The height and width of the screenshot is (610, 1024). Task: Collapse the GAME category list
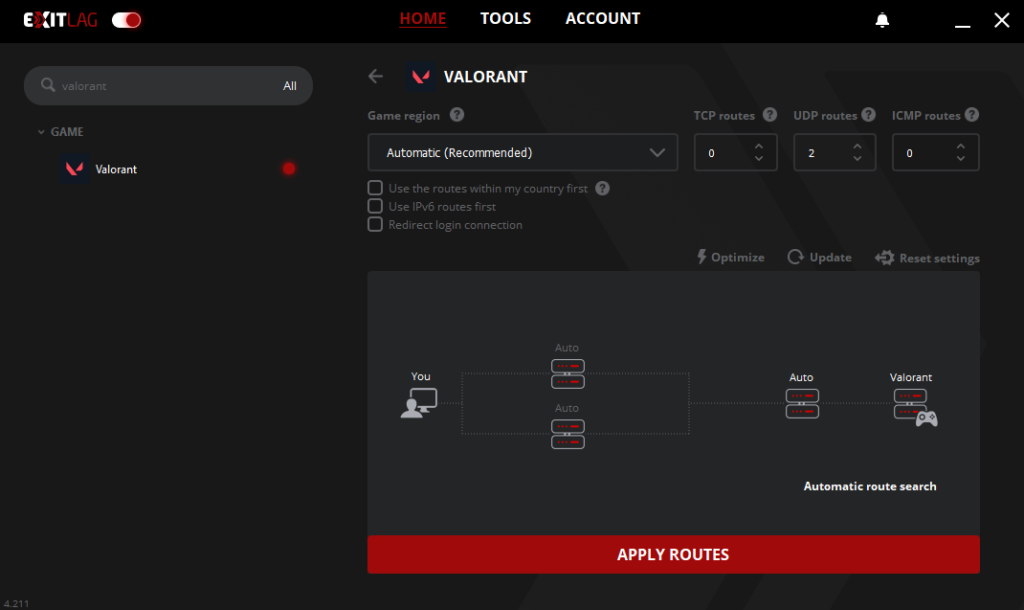point(41,132)
